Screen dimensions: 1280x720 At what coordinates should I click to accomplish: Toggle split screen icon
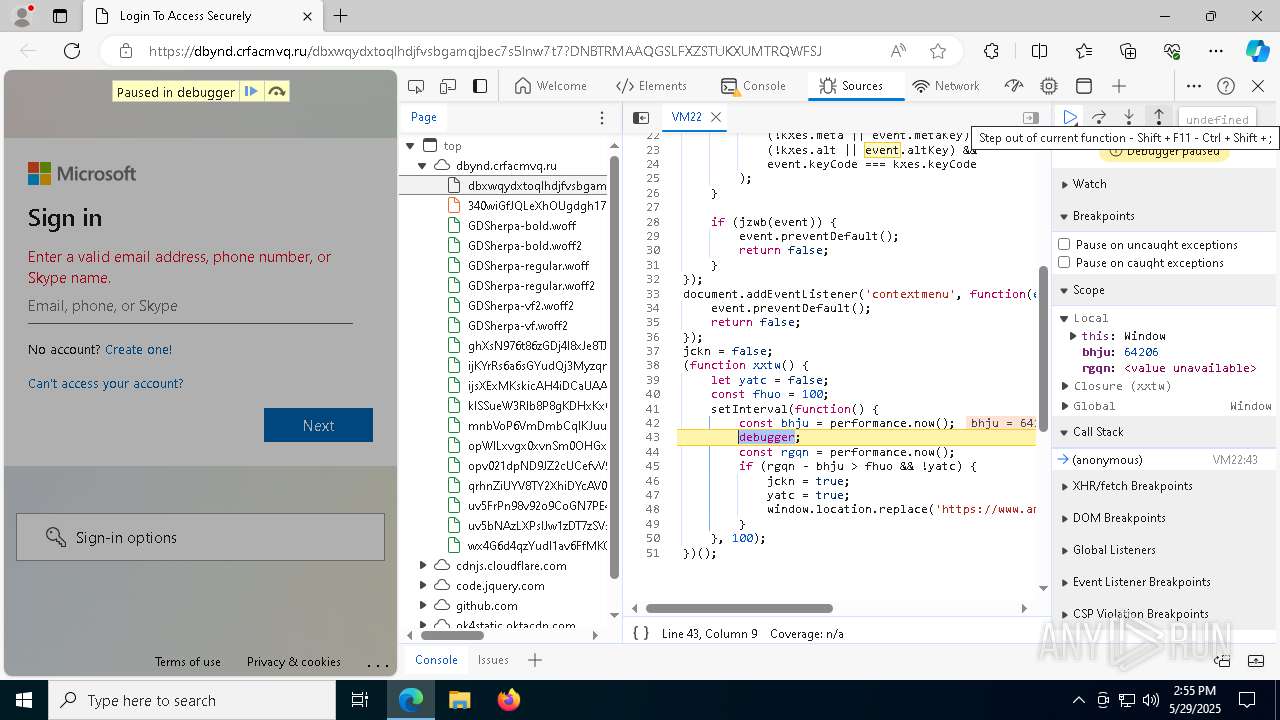pos(1039,51)
